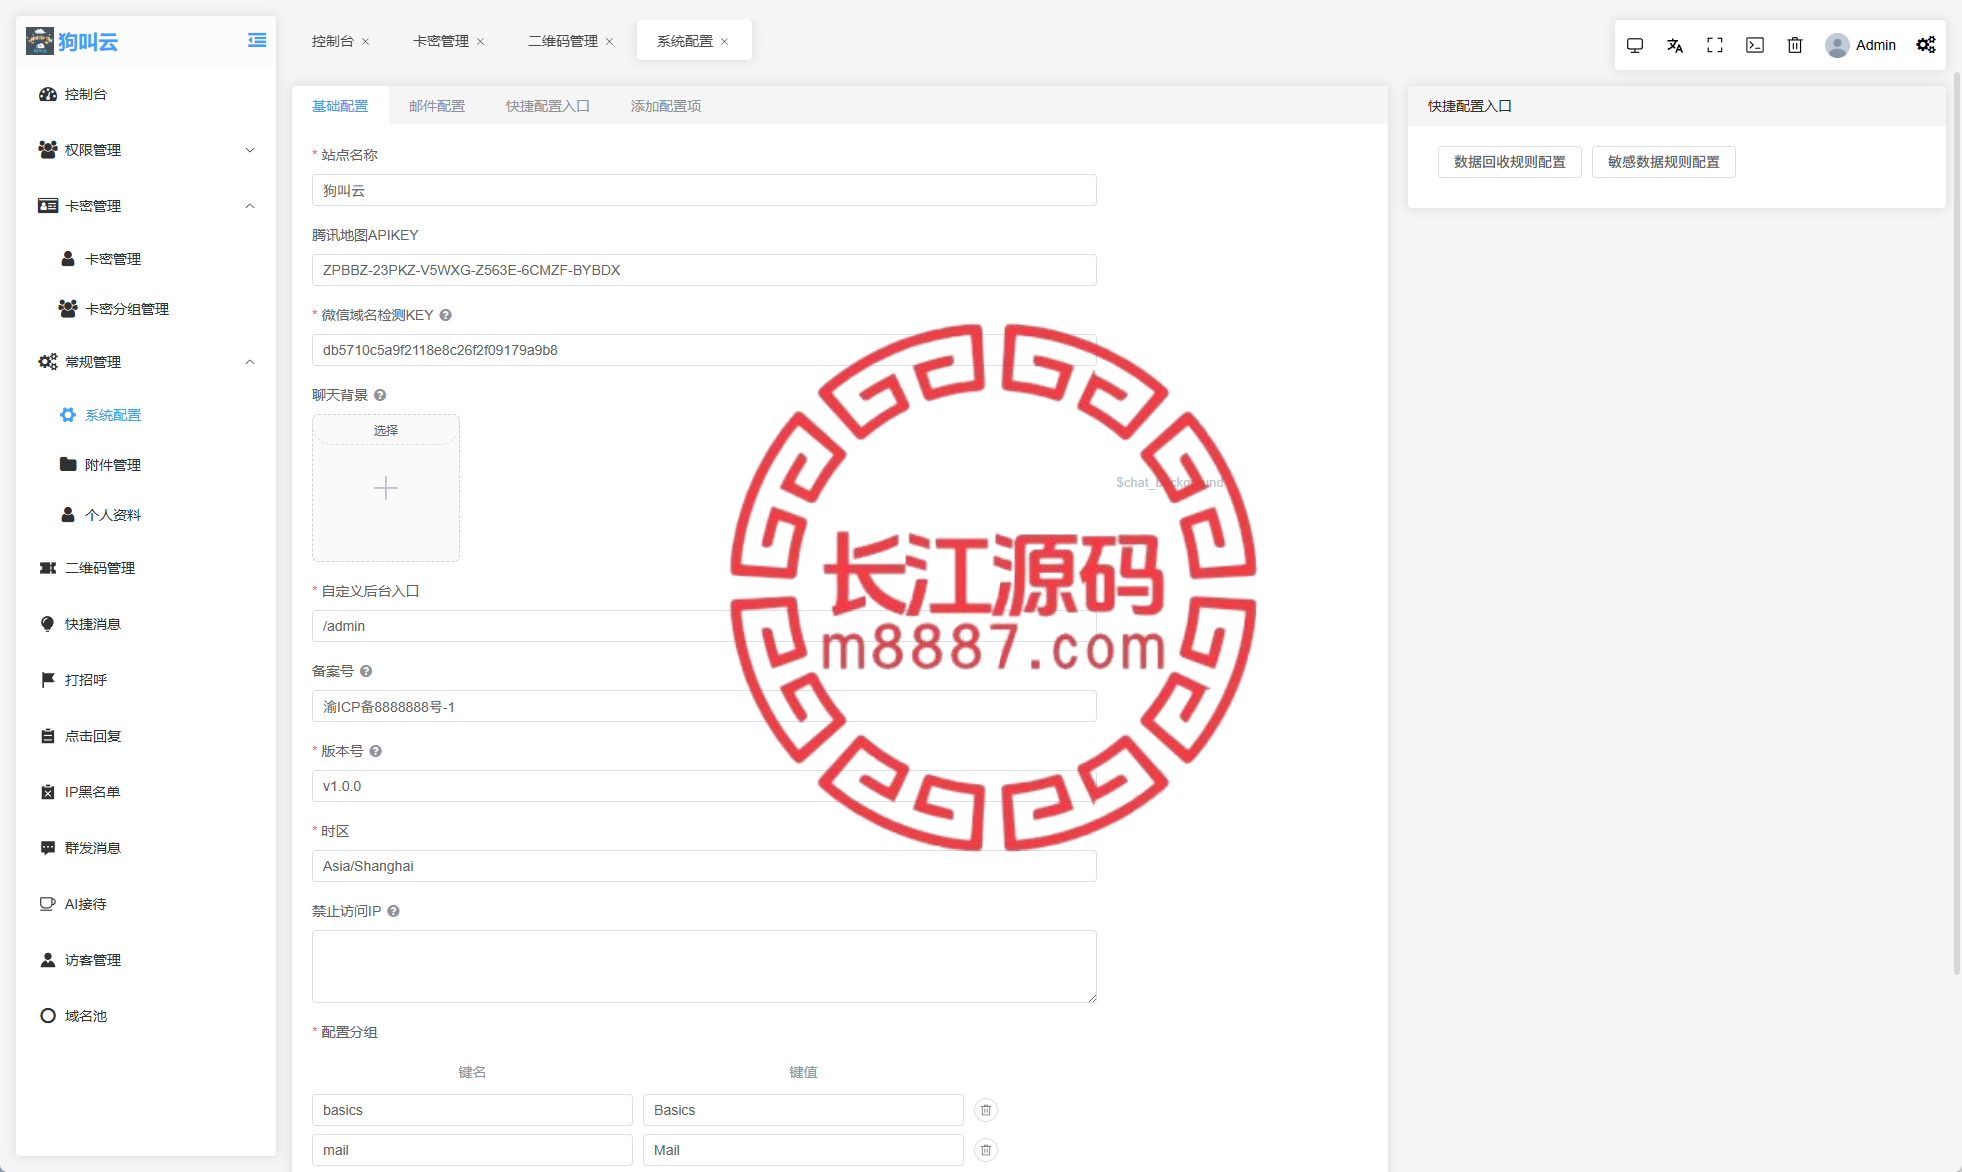Open 卡密分组管理 submenu item
Screen dimensions: 1962x1172
coord(146,309)
